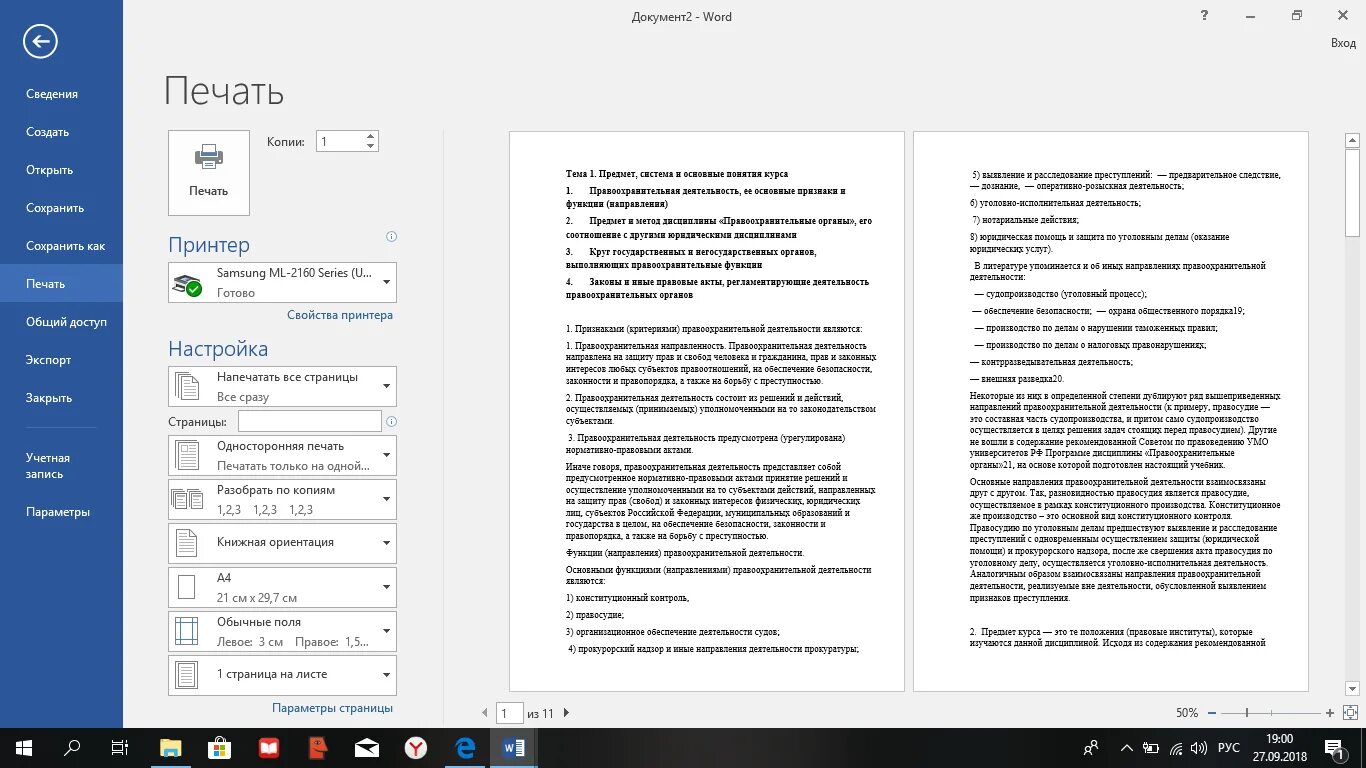
Task: Decrease copies with the down spinner
Action: coord(371,146)
